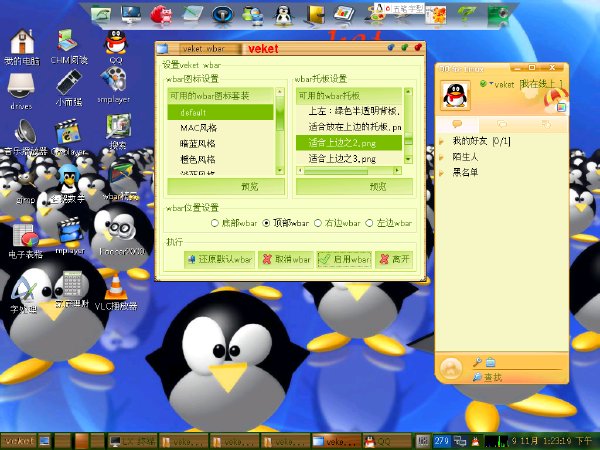The height and width of the screenshot is (450, 600).
Task: Click the green camera icon in wbar
Action: coord(498,15)
